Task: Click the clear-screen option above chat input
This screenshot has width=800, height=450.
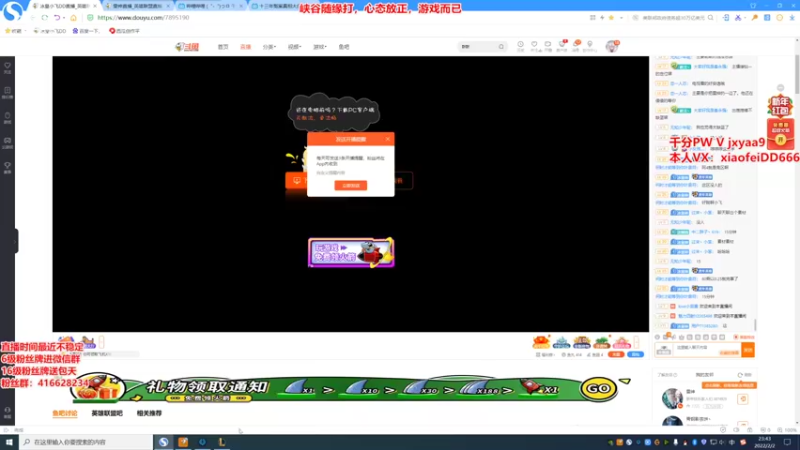Action: point(744,337)
